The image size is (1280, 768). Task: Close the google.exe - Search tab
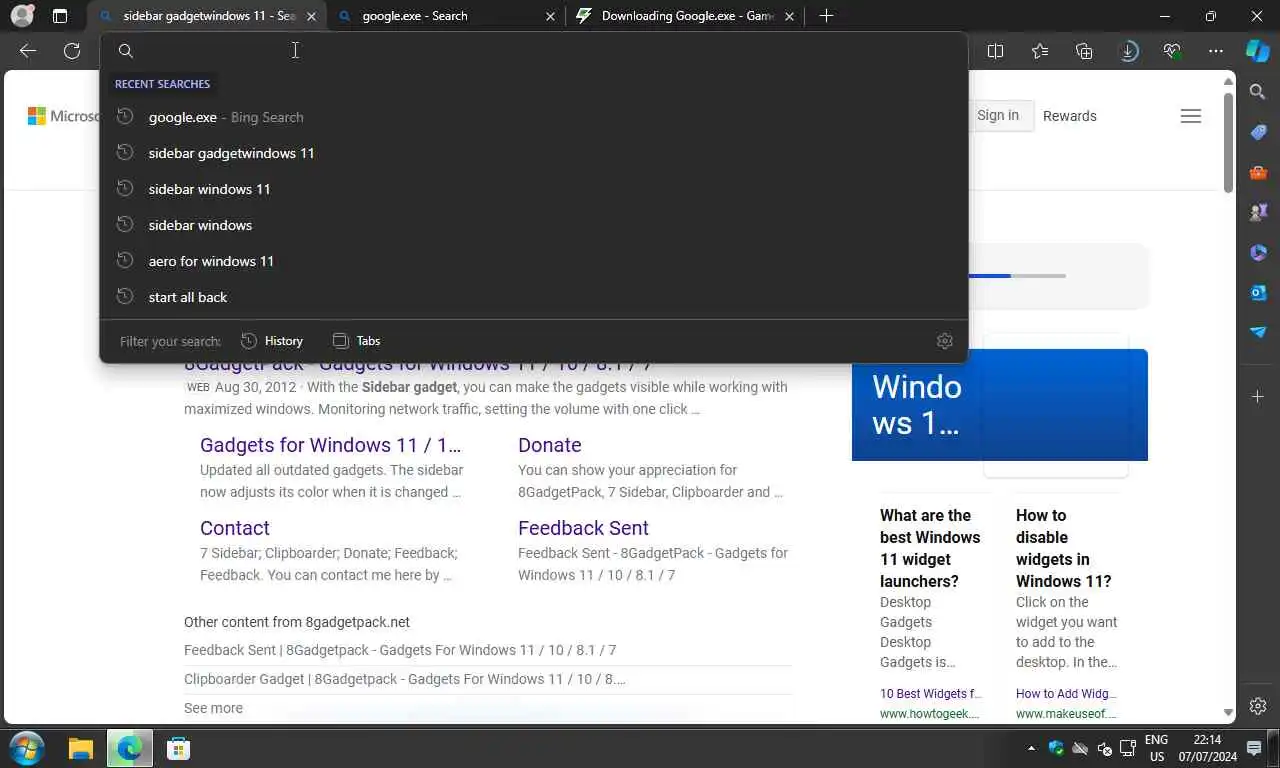coord(551,16)
